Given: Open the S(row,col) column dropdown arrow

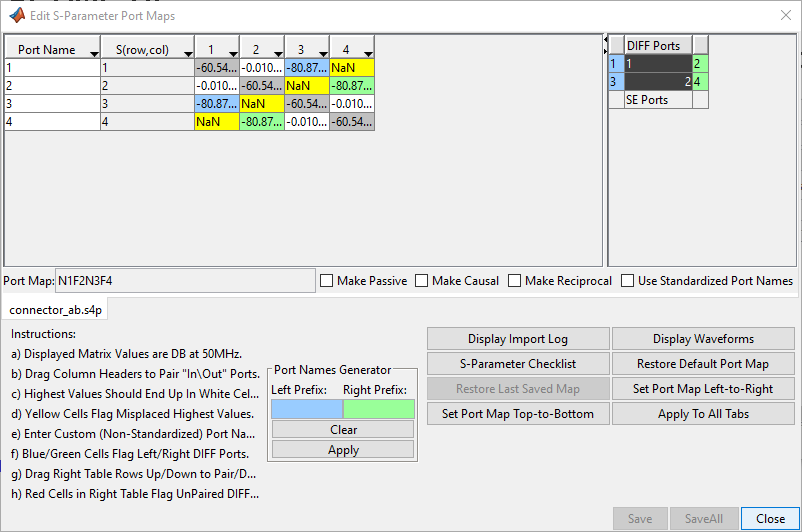Looking at the screenshot, I should pyautogui.click(x=188, y=54).
